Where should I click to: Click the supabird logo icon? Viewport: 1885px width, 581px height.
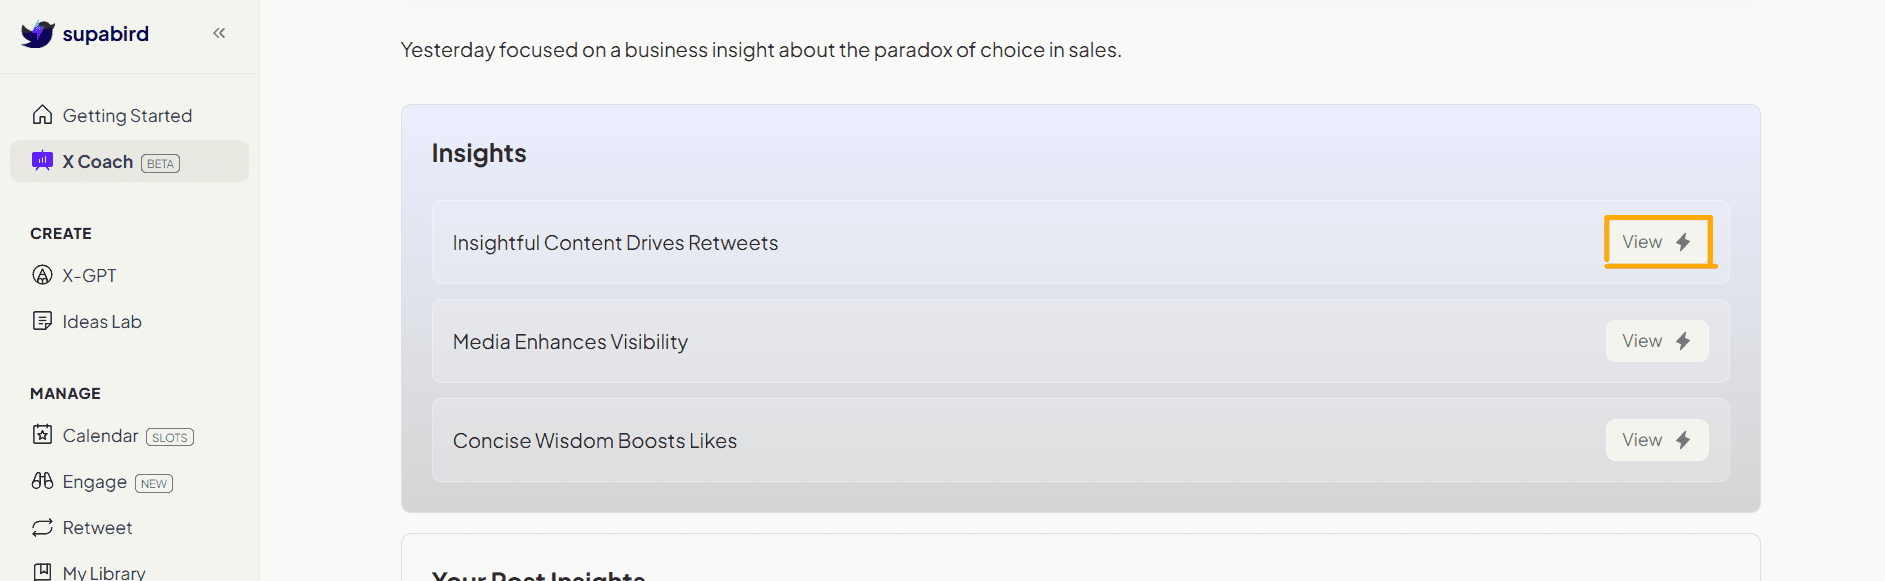38,34
